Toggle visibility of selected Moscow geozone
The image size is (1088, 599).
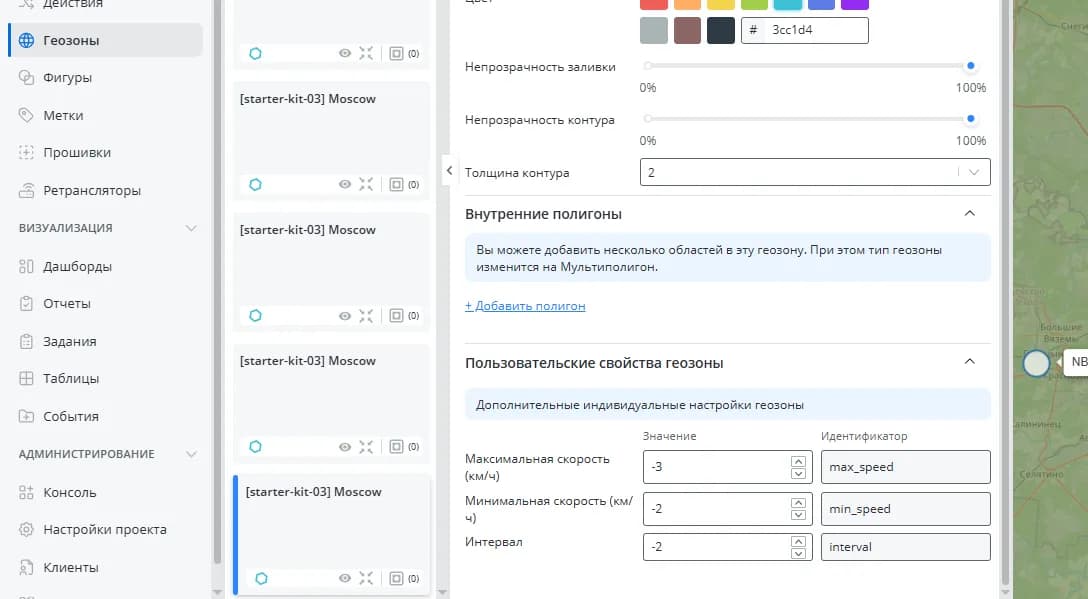pos(345,578)
